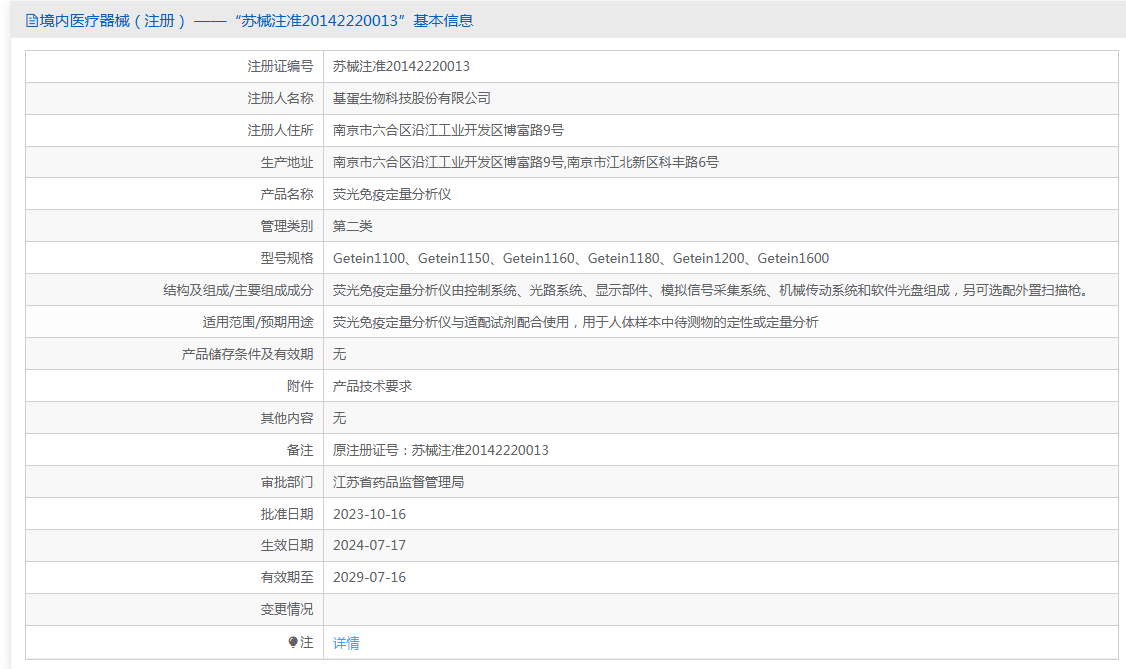
Task: Click the 管理类别 label
Action: click(287, 226)
